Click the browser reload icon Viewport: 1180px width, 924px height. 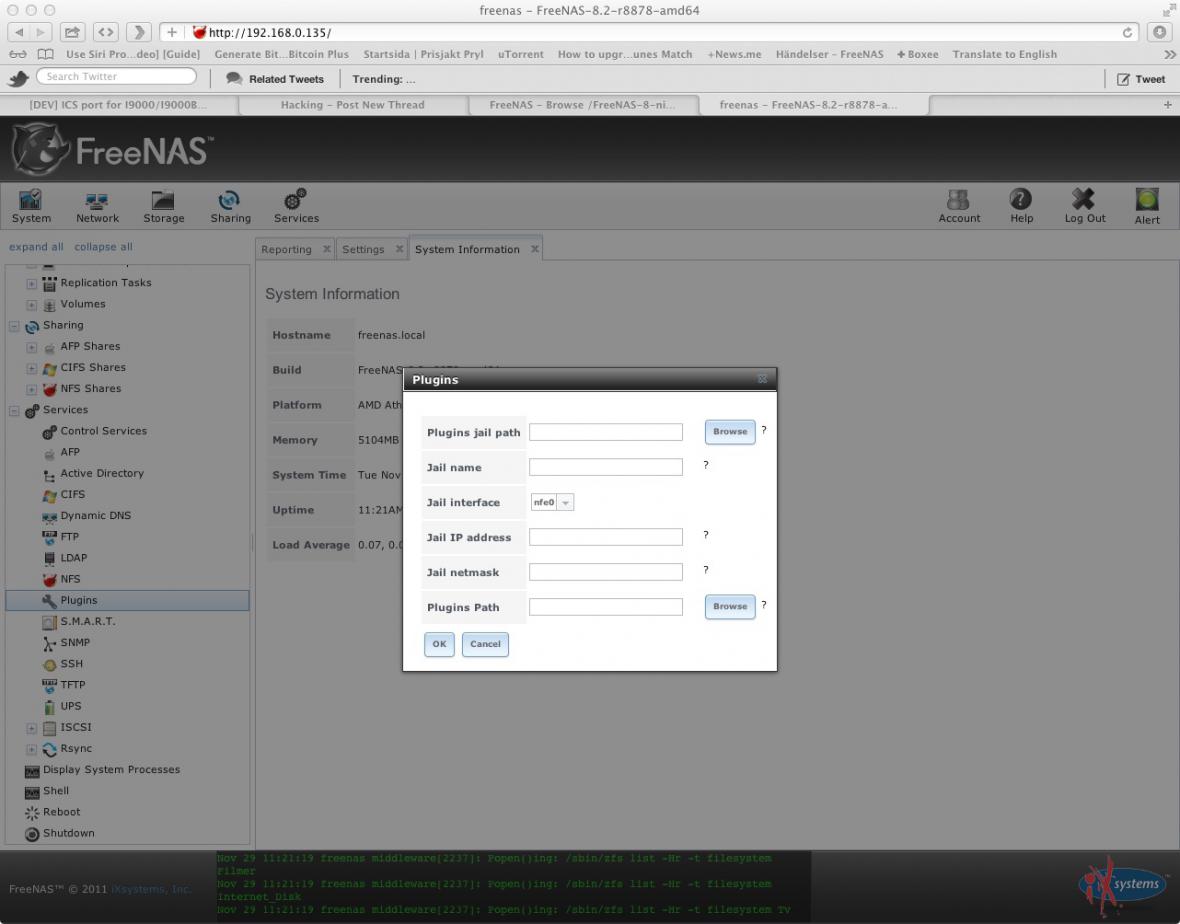[1127, 32]
